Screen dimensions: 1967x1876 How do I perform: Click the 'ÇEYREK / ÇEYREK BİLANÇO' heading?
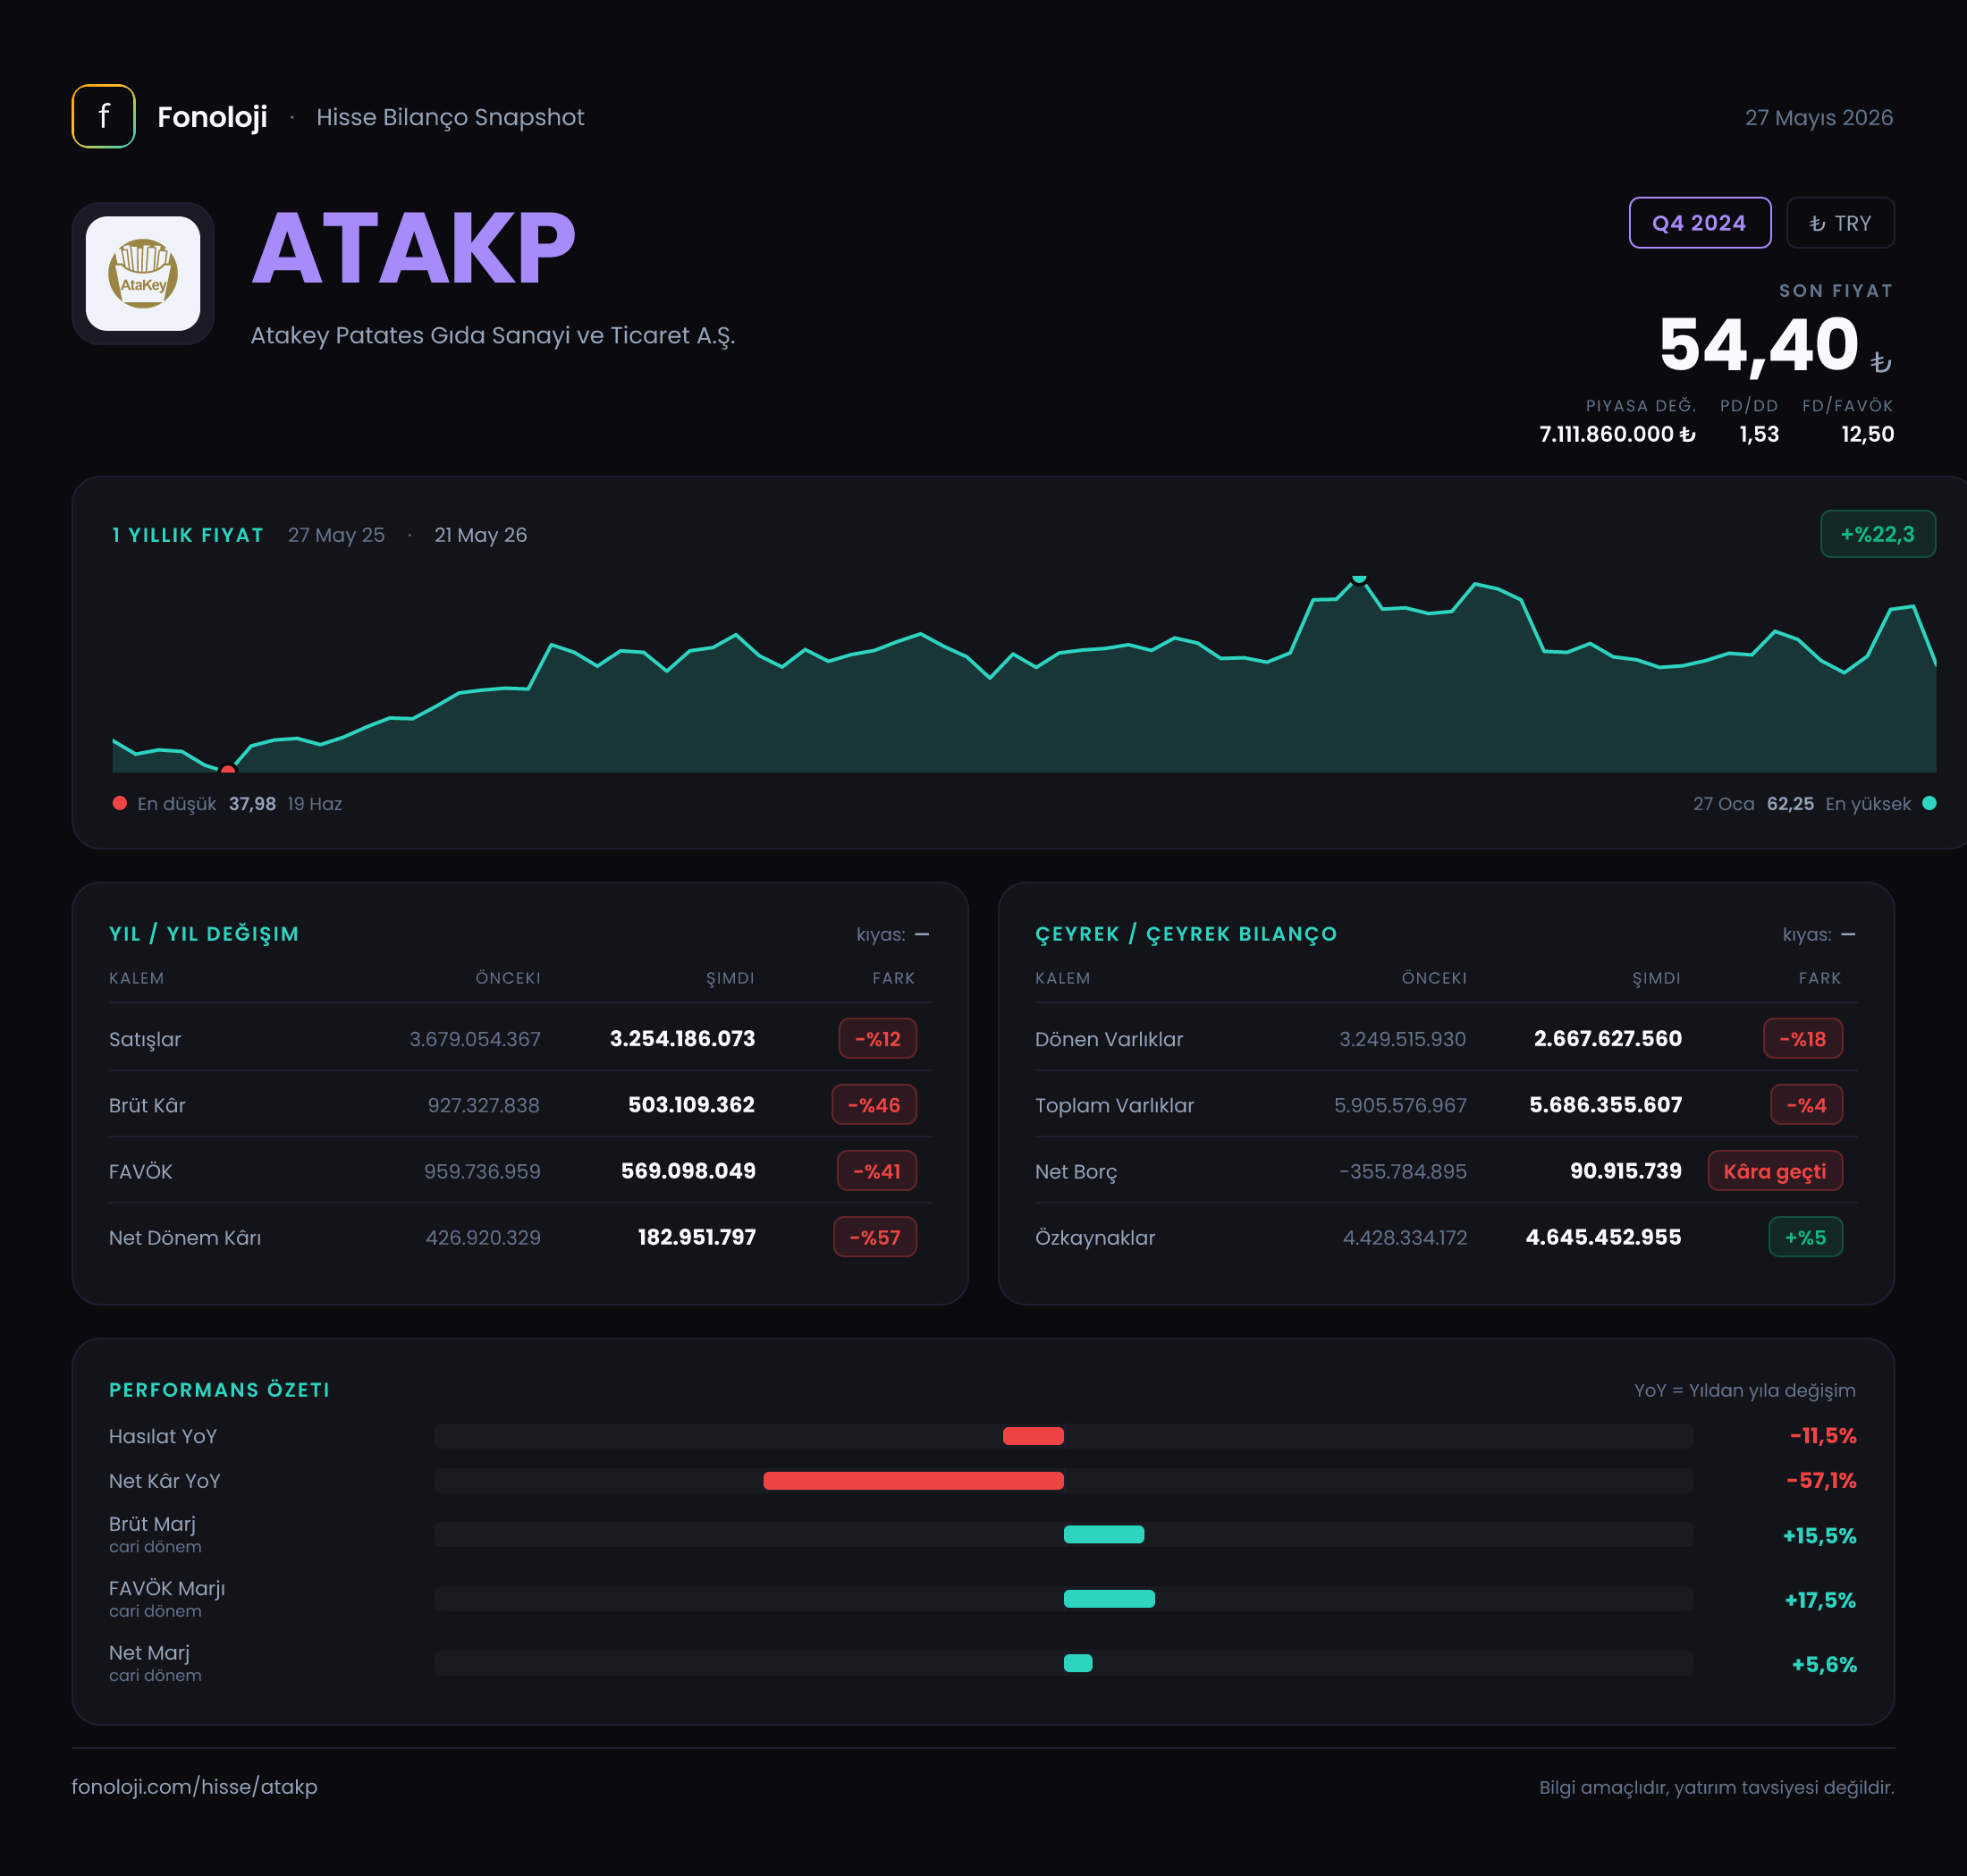click(x=1185, y=933)
